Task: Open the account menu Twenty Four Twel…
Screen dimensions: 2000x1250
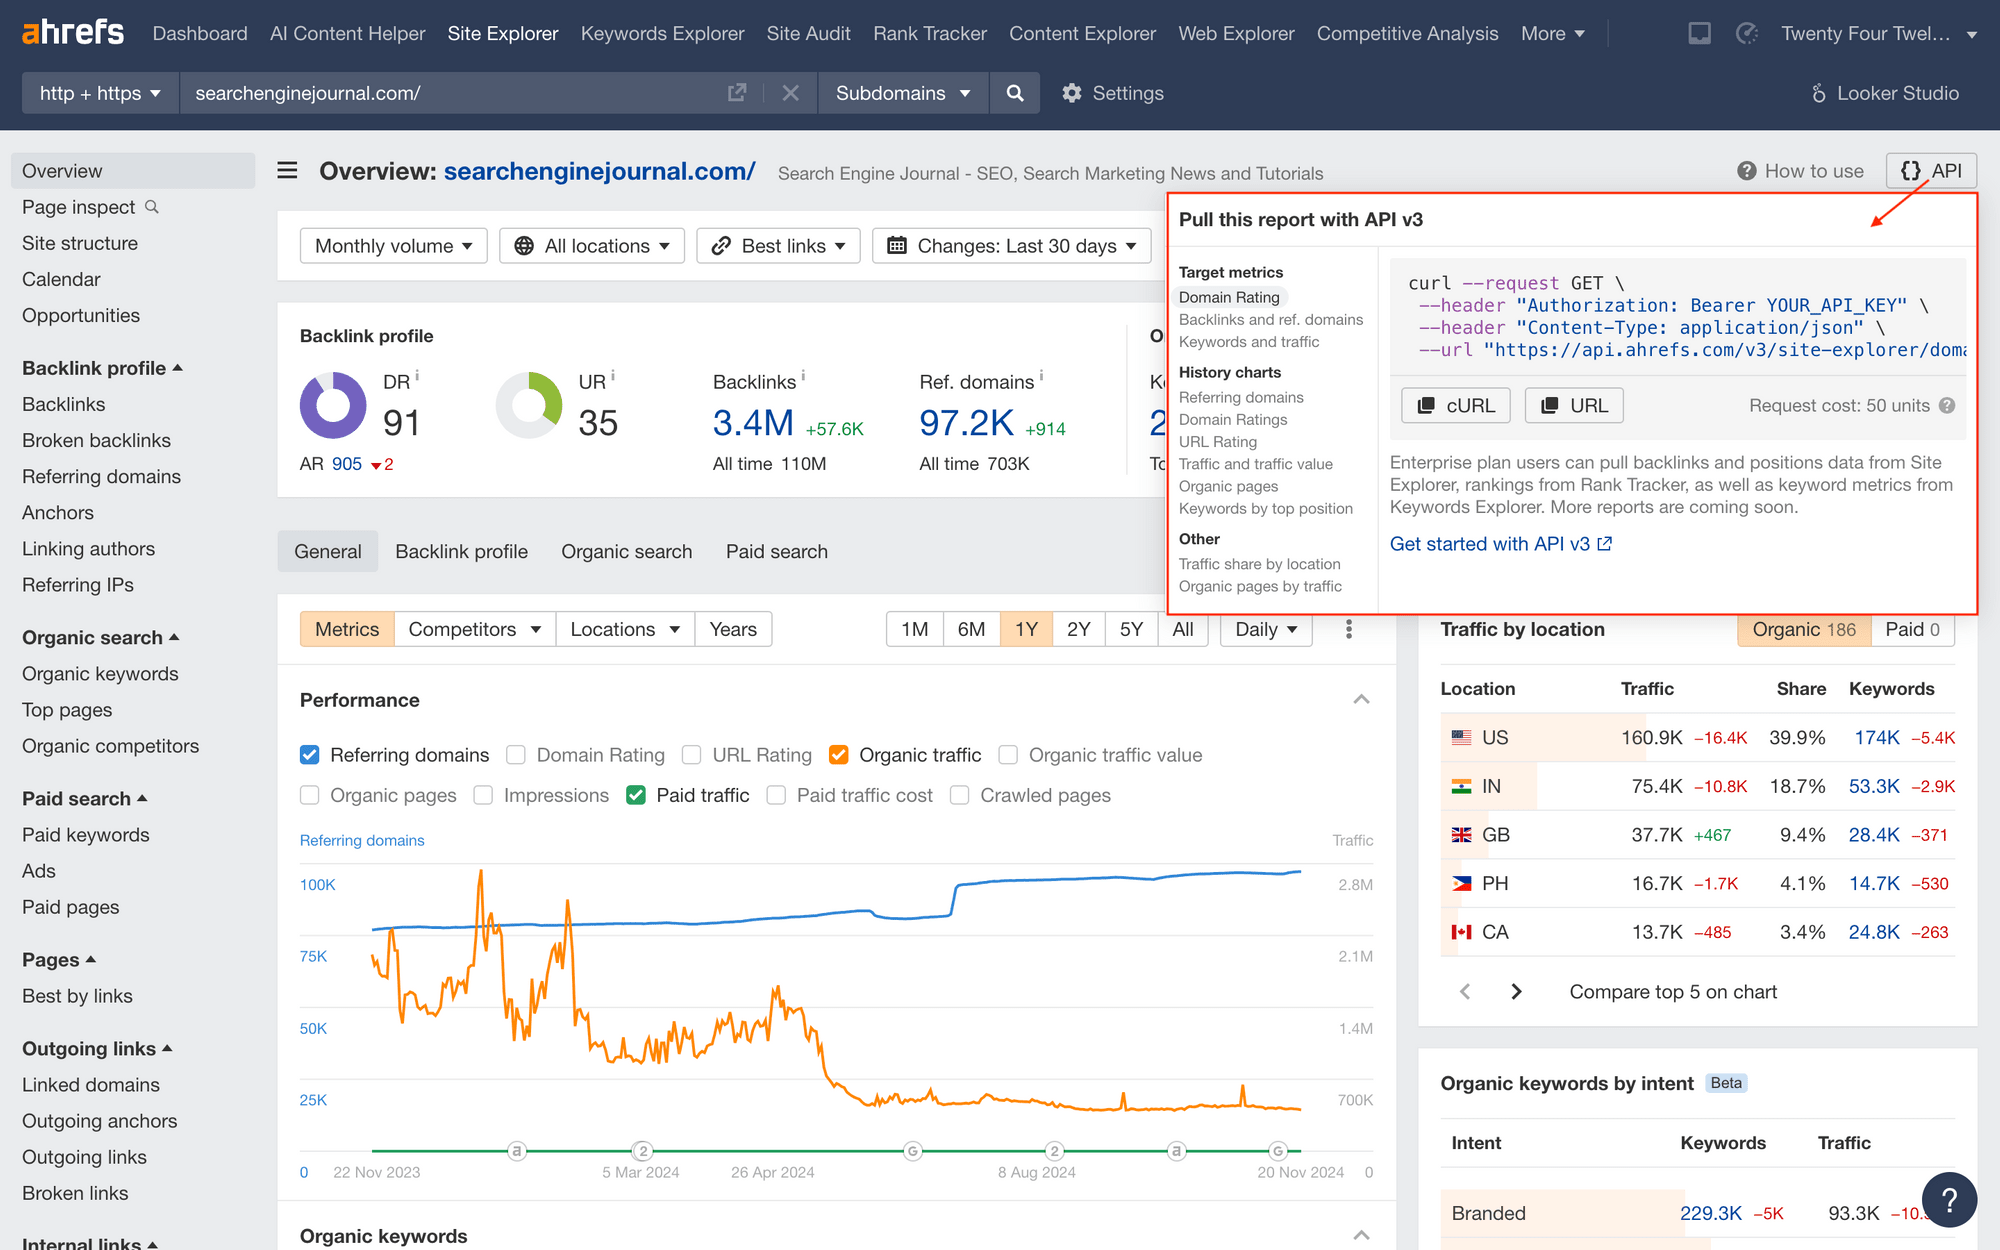Action: pos(1879,34)
